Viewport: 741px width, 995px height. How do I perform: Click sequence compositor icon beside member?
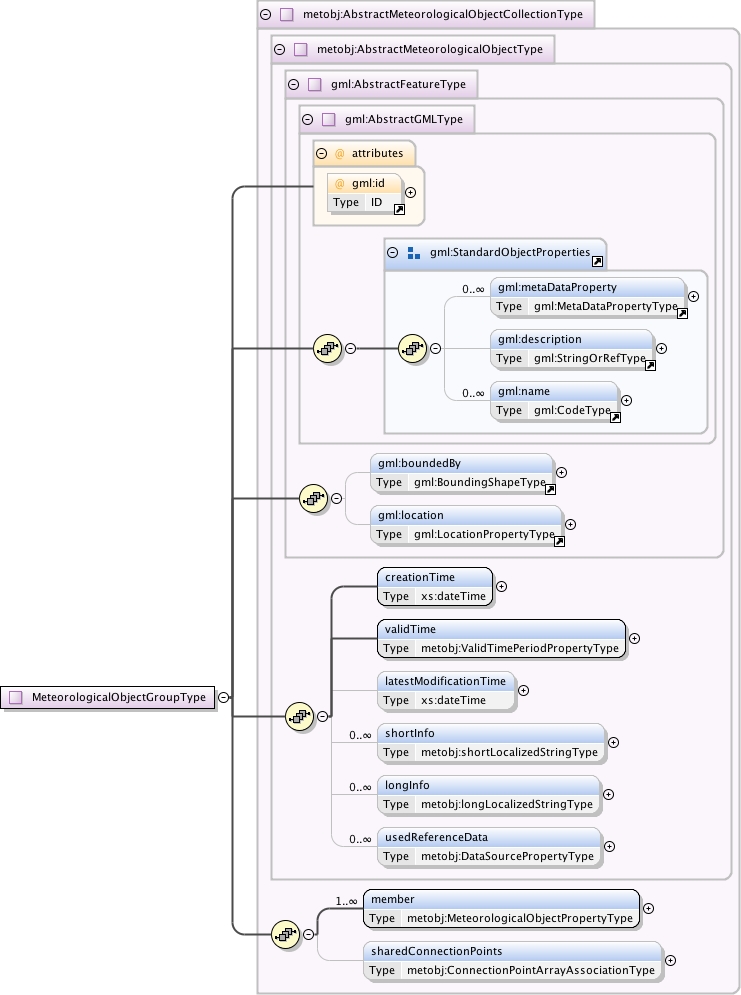[x=285, y=934]
